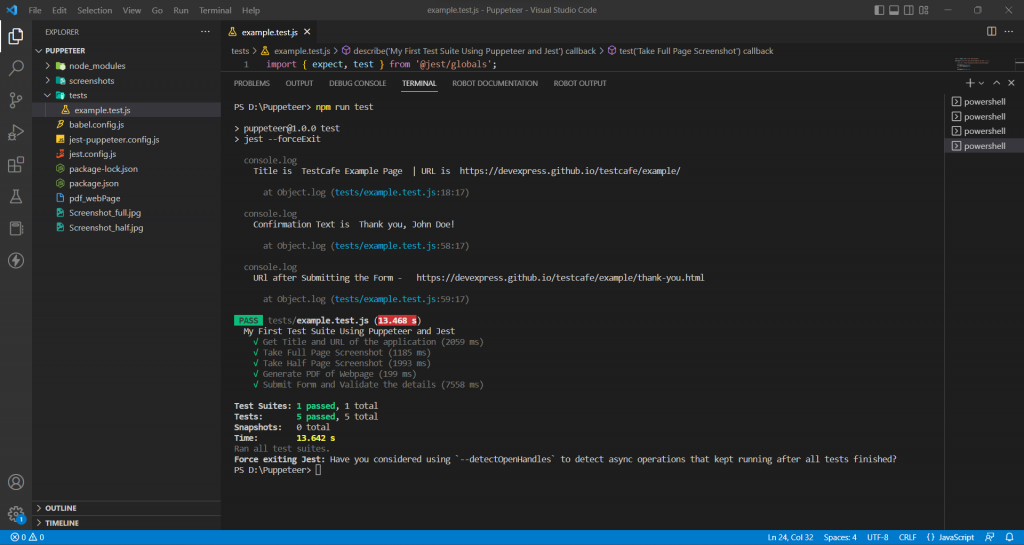Switch to the OUTPUT panel tab
This screenshot has width=1024, height=545.
click(299, 84)
